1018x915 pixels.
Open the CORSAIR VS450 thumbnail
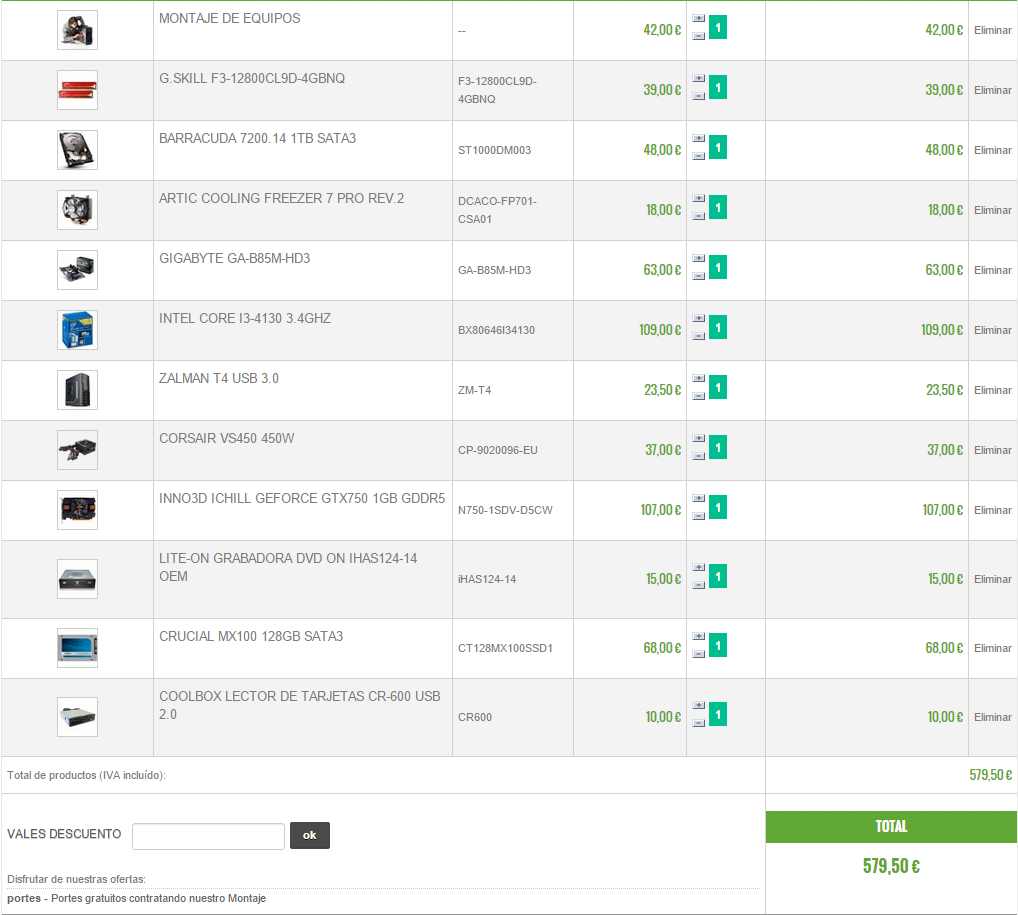tap(77, 449)
